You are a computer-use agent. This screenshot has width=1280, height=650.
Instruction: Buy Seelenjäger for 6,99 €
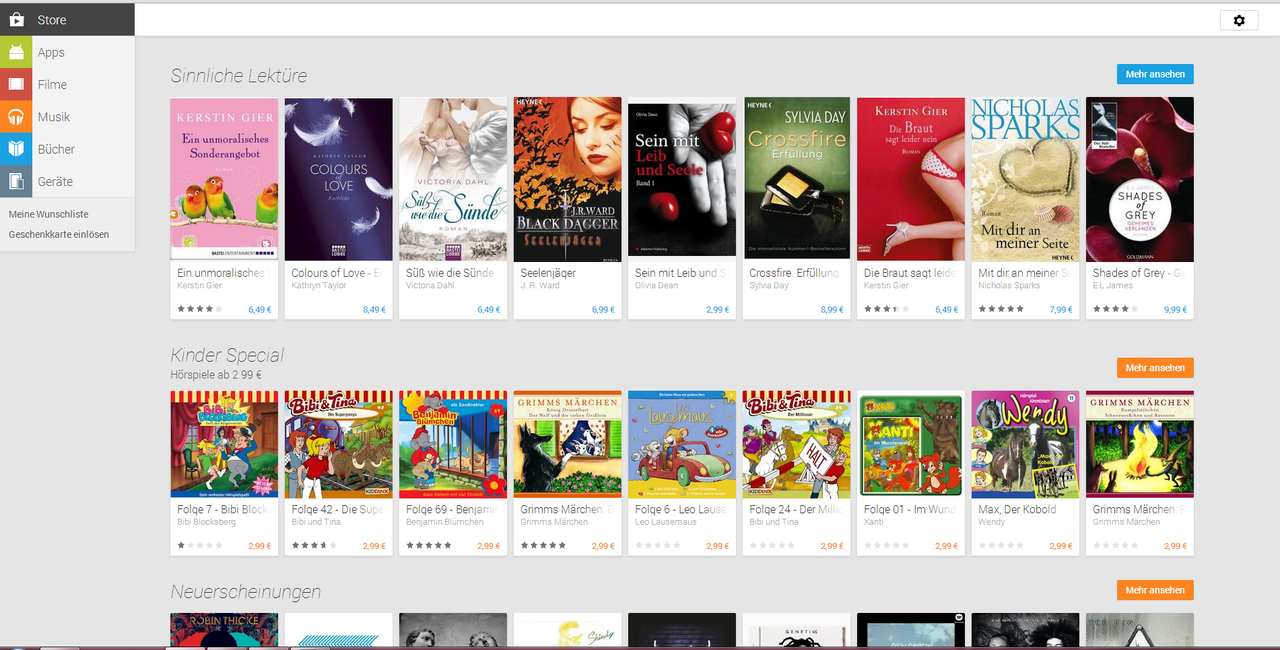[603, 310]
